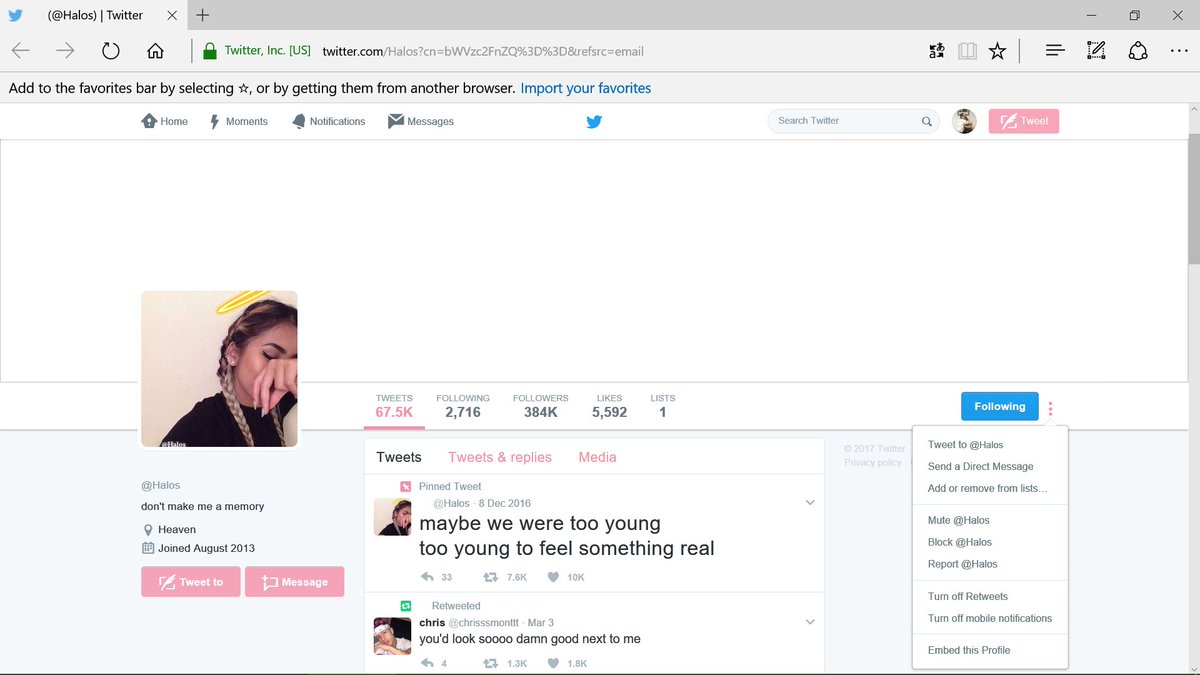Click the search magnifier icon

[926, 121]
